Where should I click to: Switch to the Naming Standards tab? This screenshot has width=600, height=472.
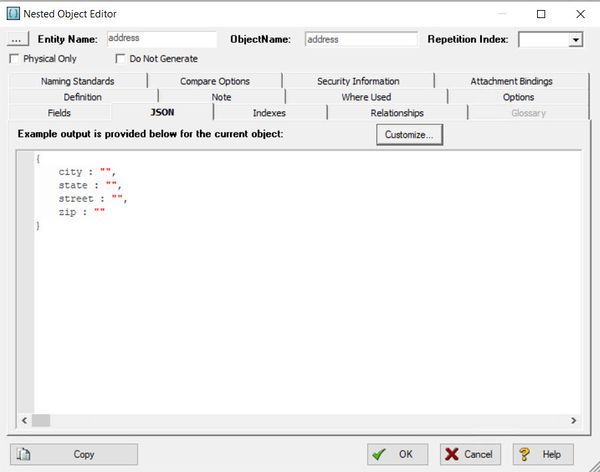pyautogui.click(x=78, y=81)
